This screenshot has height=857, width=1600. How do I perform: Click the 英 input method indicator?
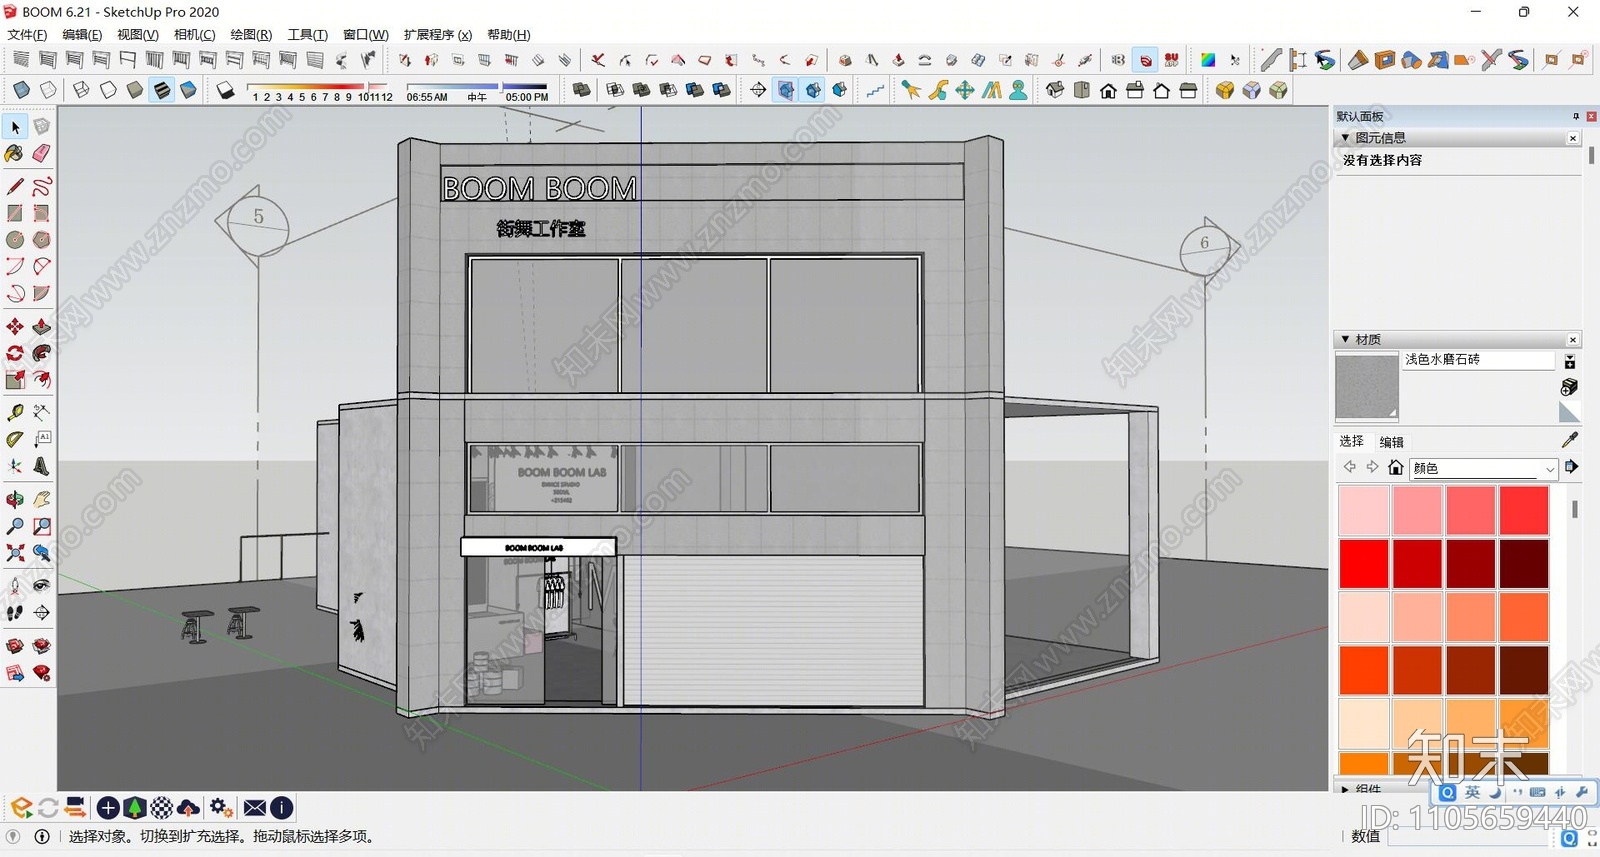click(1472, 792)
